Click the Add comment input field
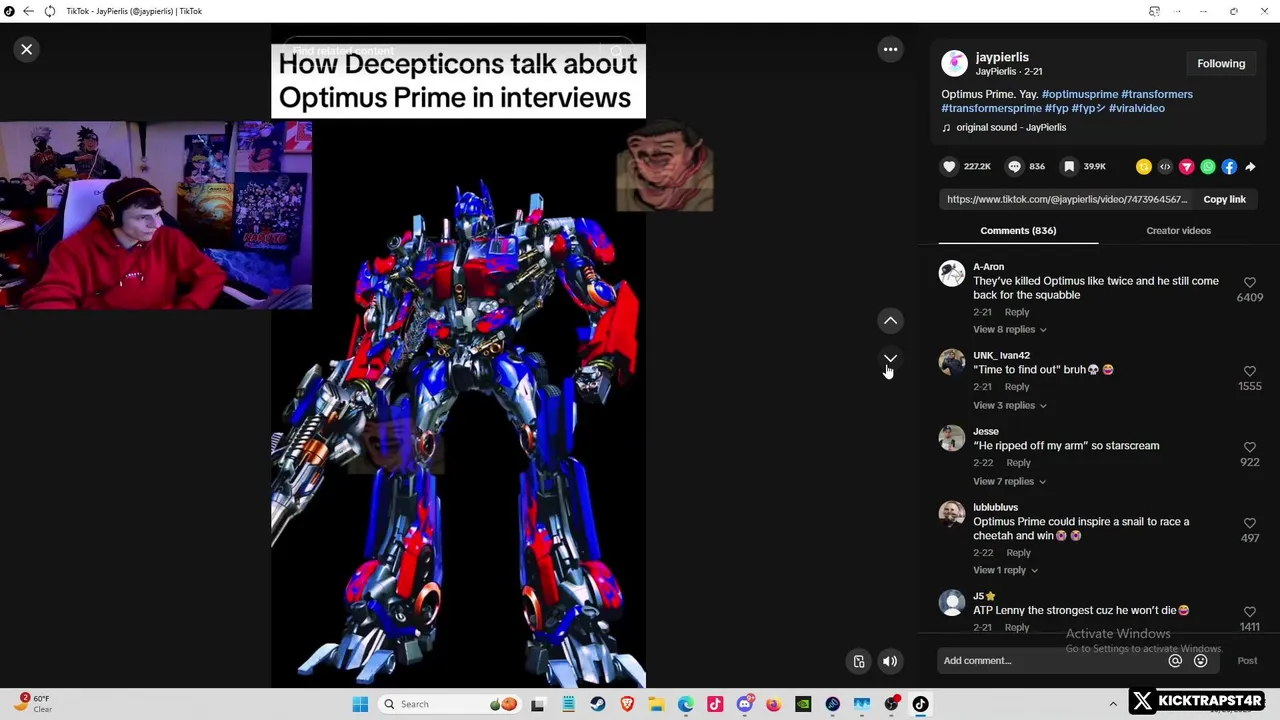This screenshot has height=720, width=1280. [1050, 660]
